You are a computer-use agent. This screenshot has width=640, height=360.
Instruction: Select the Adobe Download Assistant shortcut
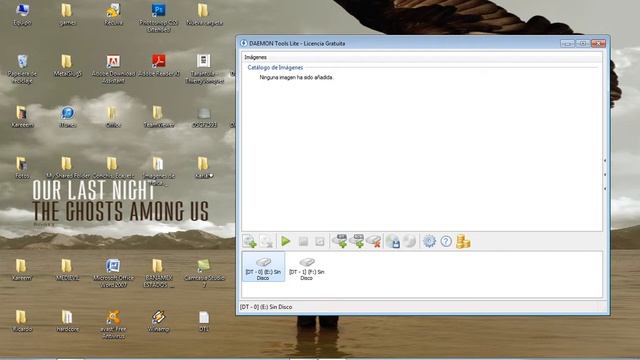point(113,69)
